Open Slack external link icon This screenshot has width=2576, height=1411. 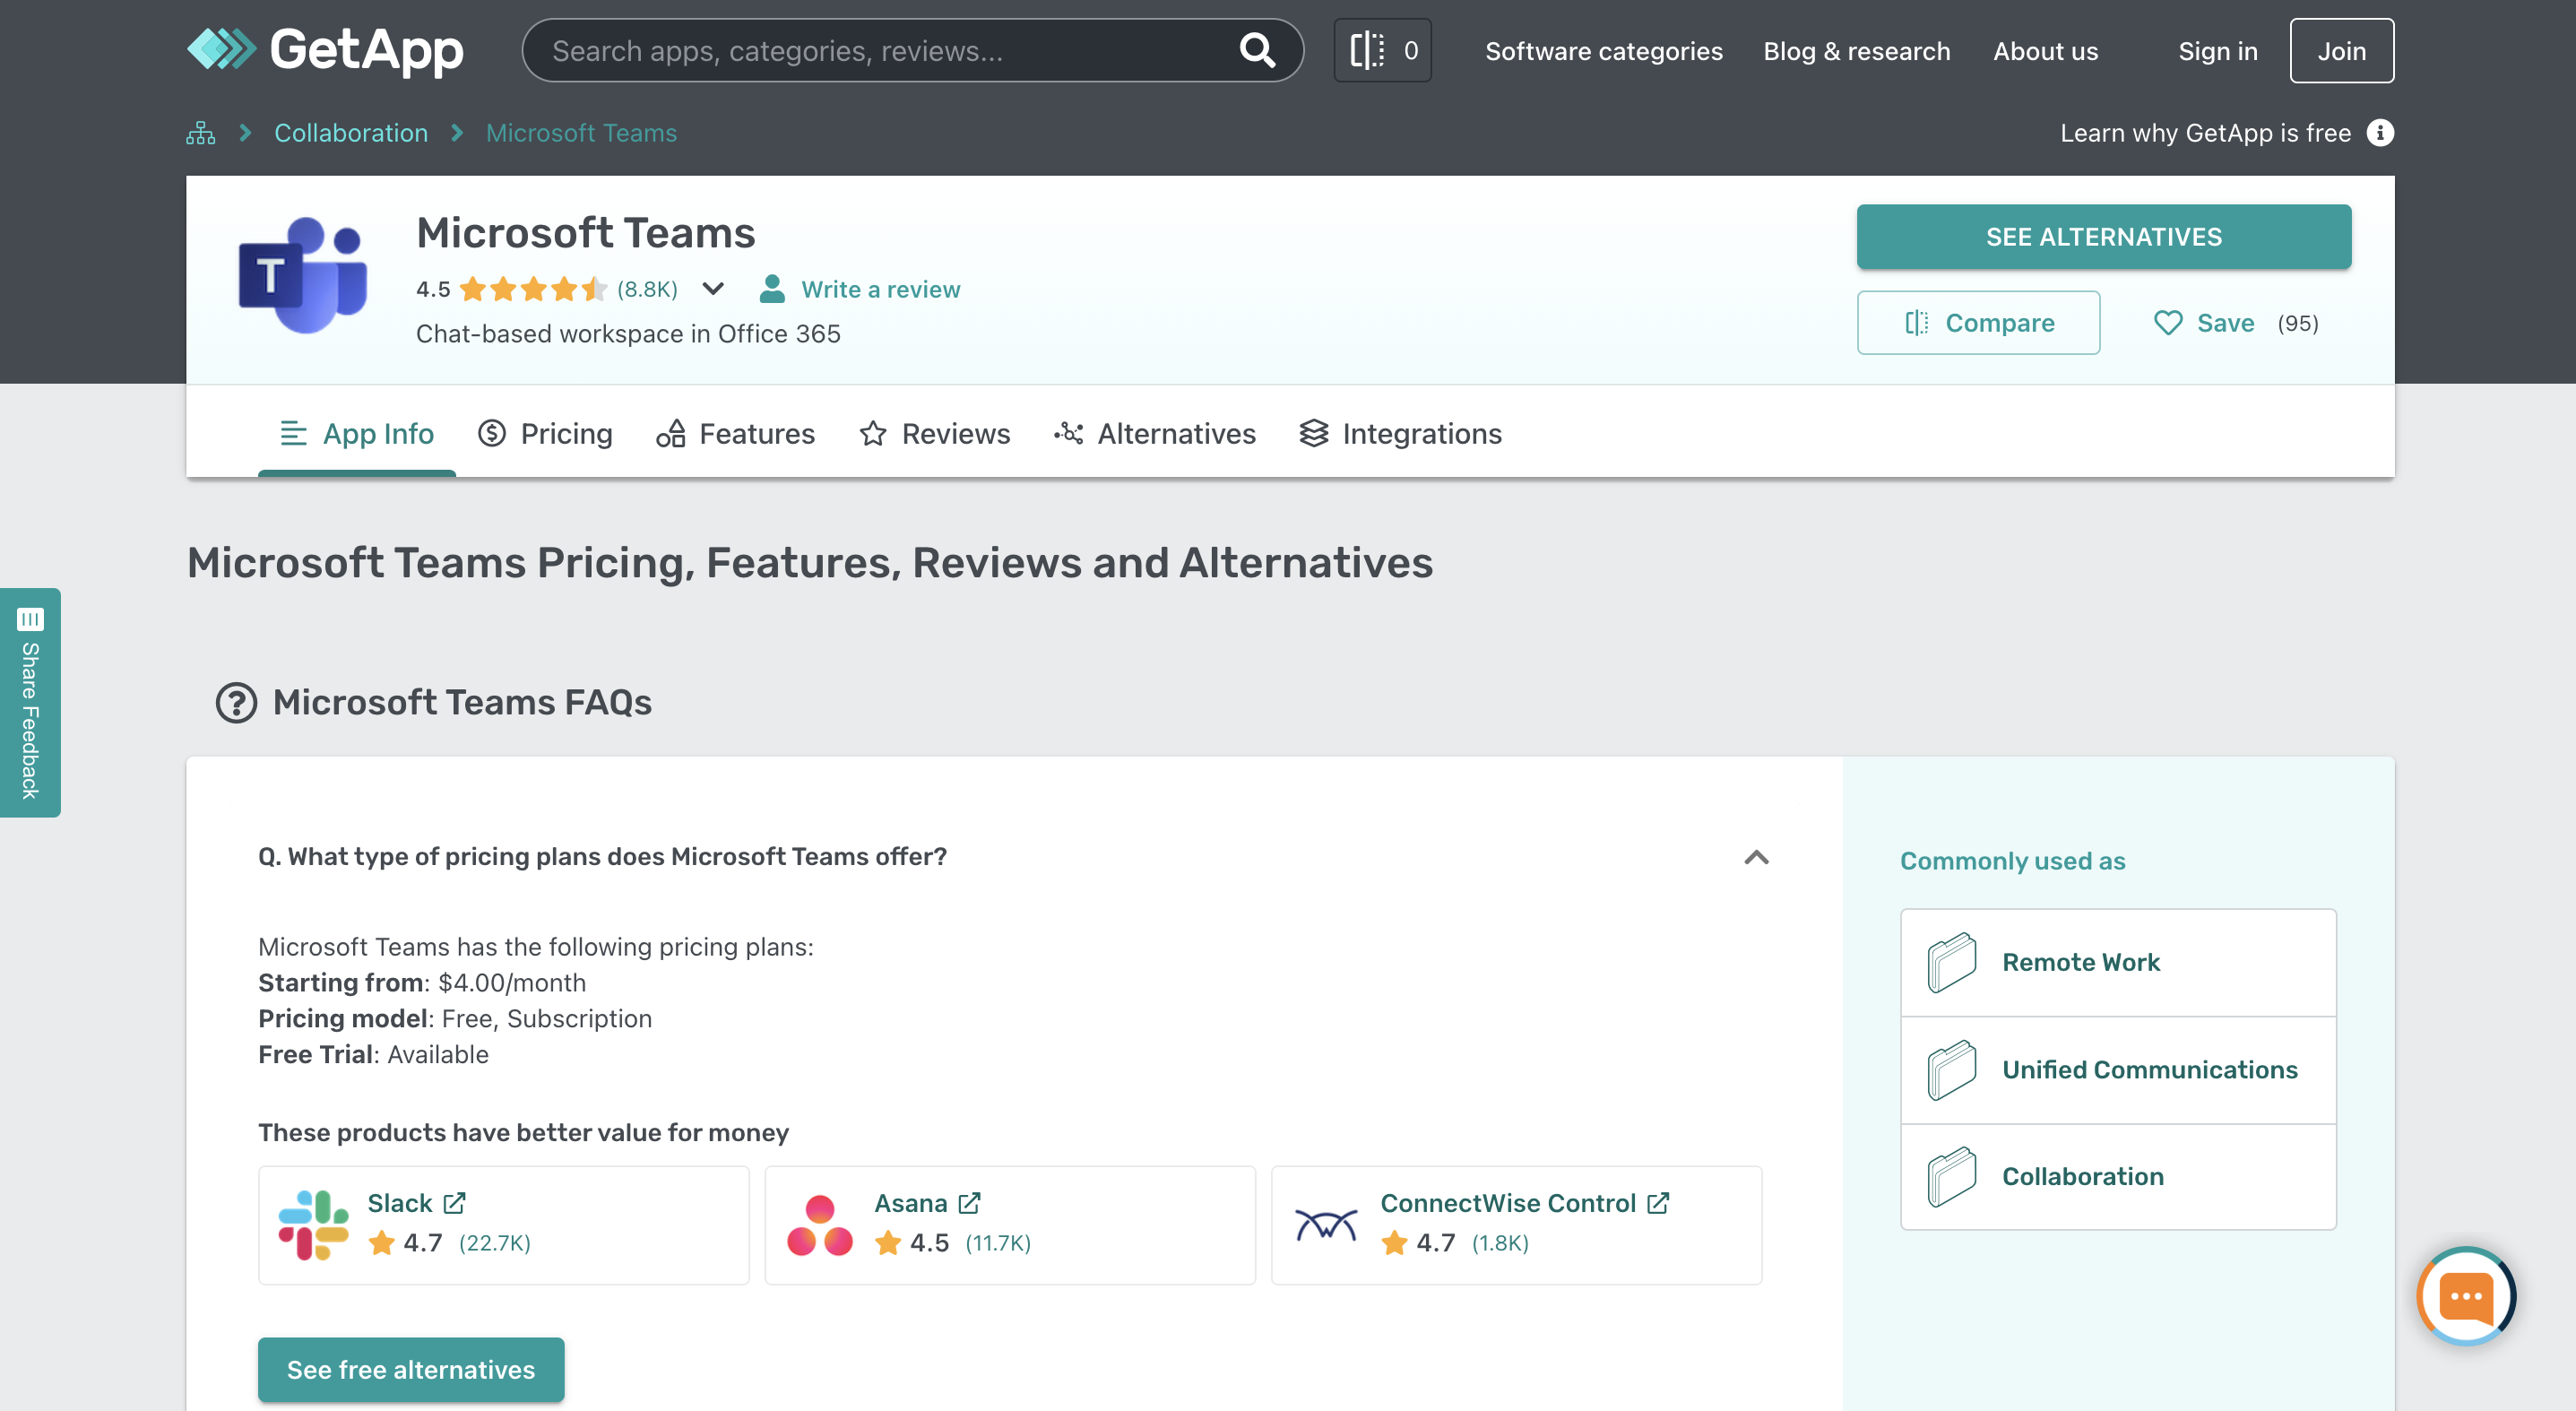455,1203
